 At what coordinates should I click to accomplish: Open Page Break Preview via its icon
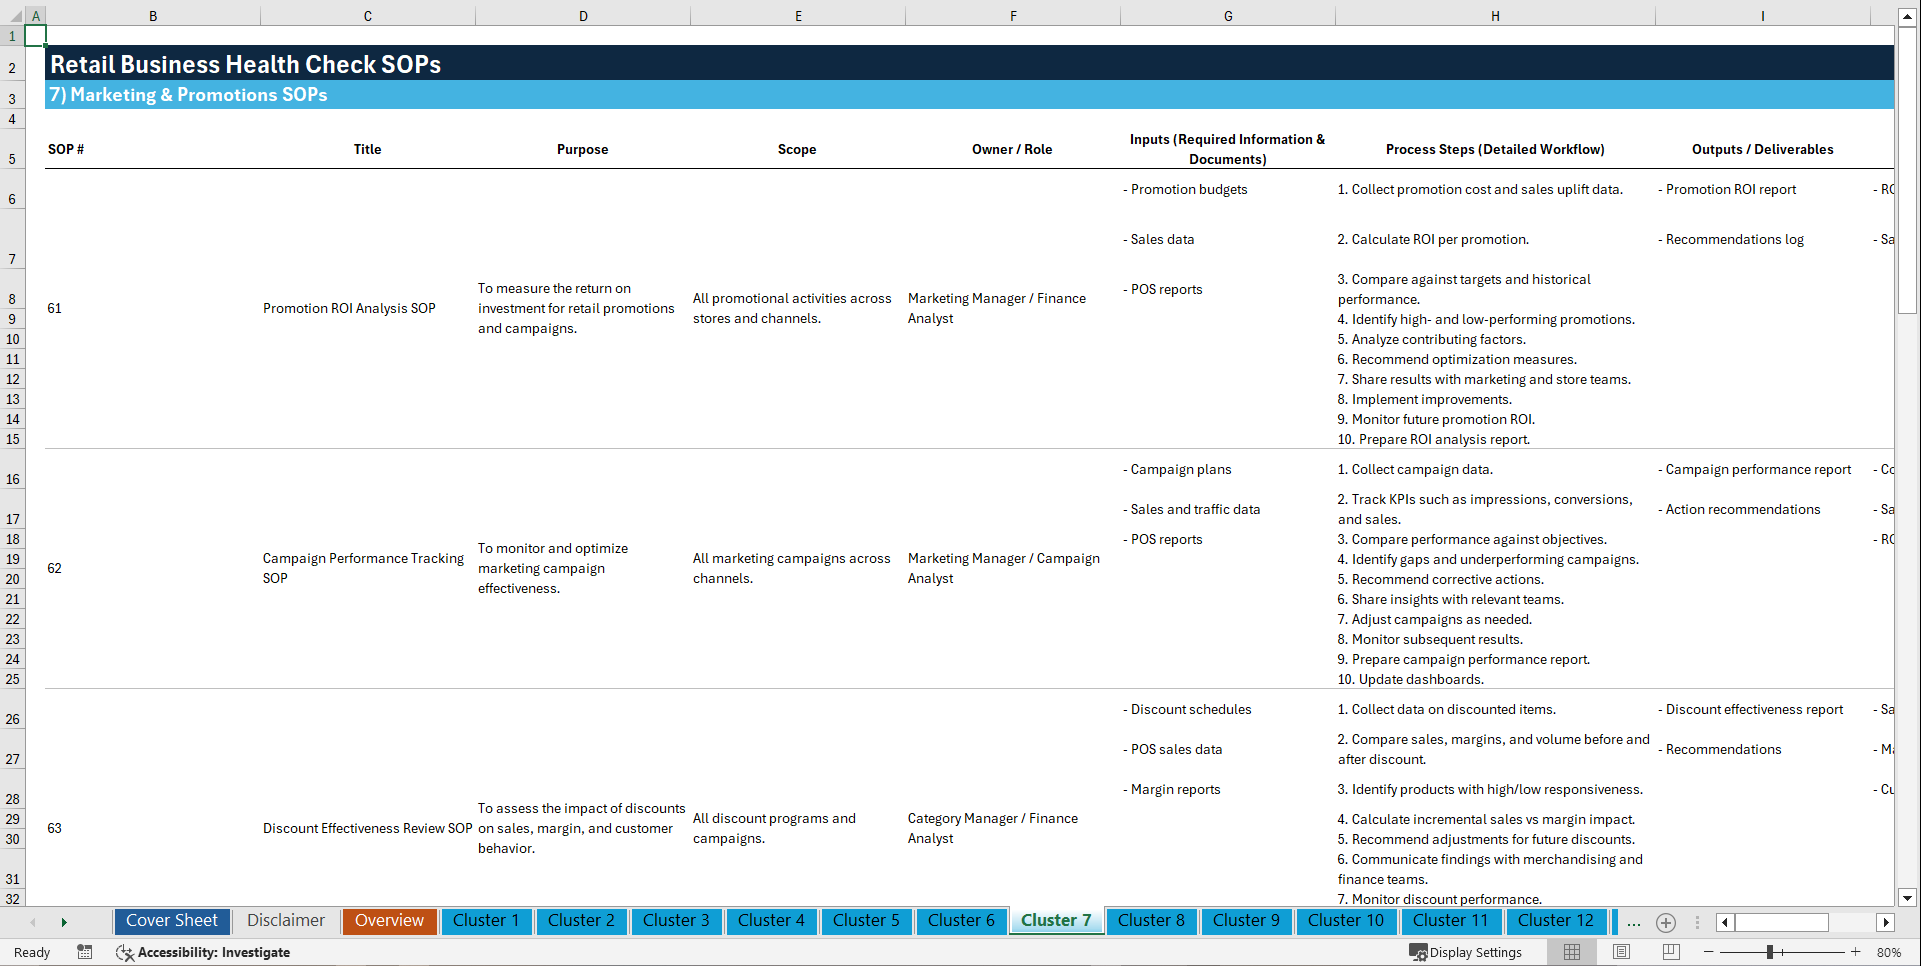pyautogui.click(x=1670, y=952)
